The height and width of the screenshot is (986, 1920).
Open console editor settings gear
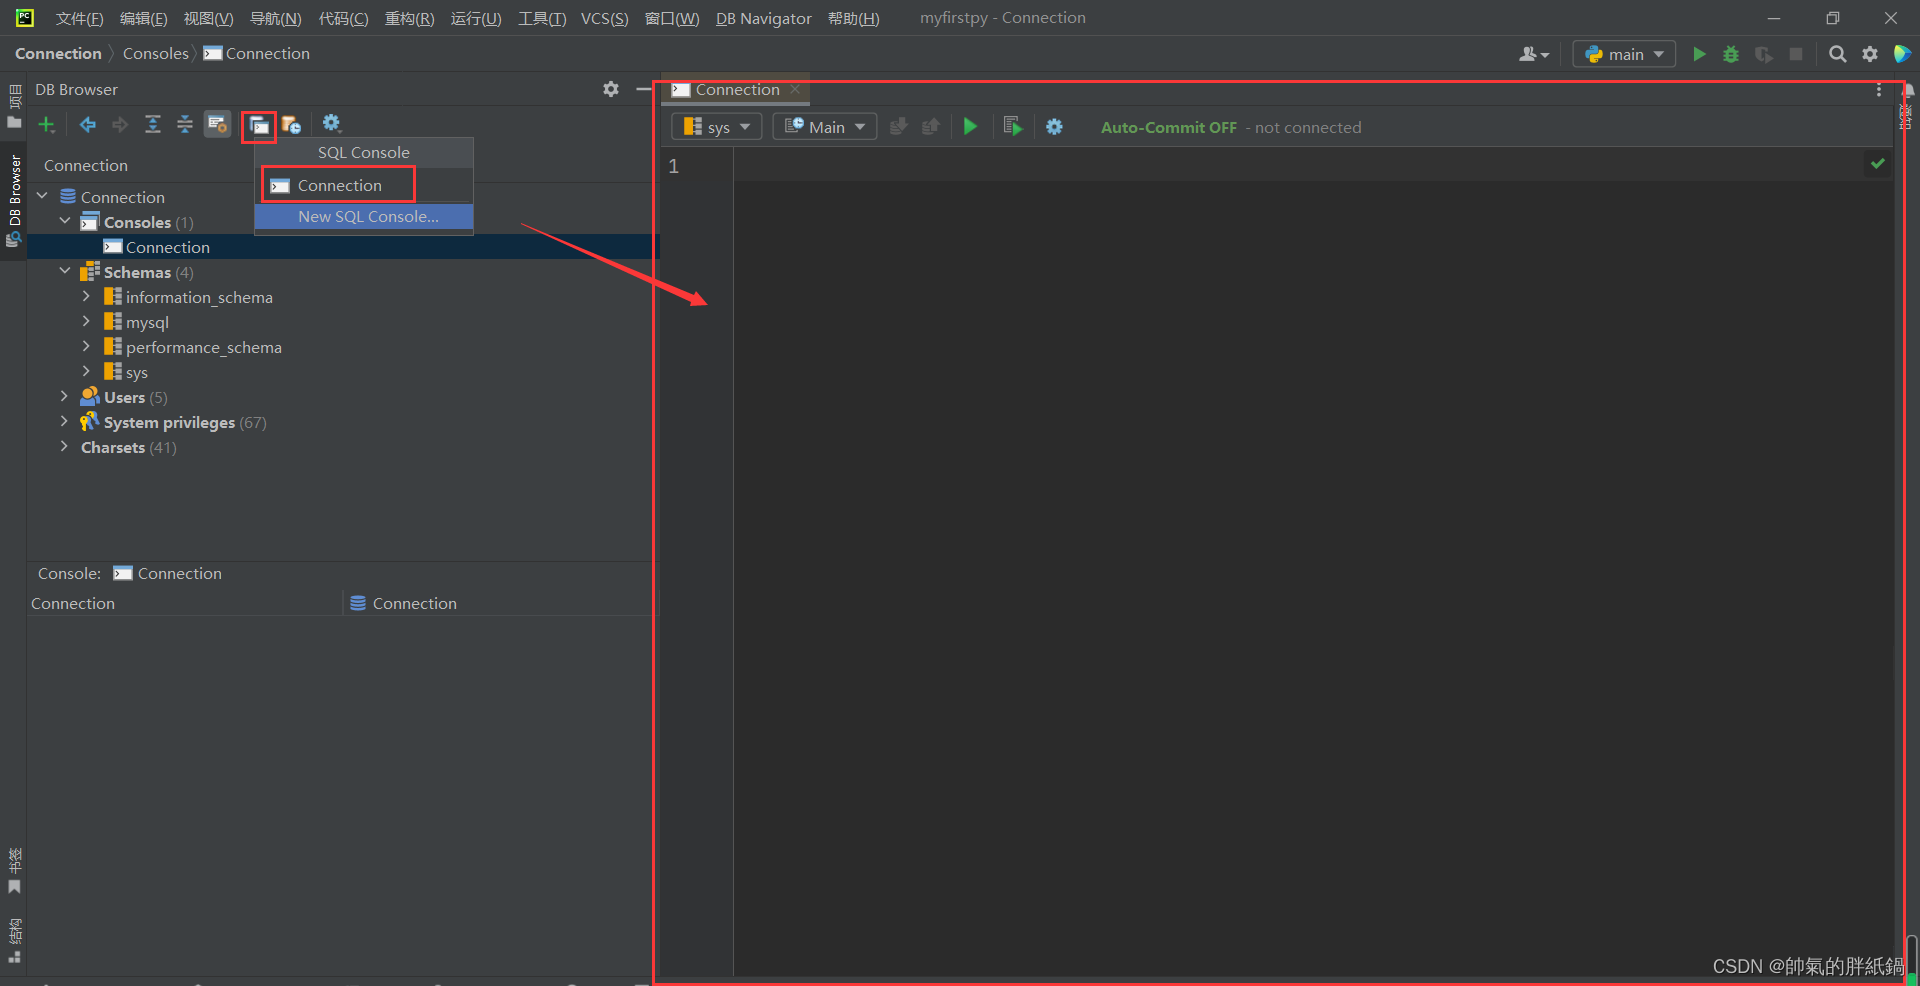(x=1054, y=126)
